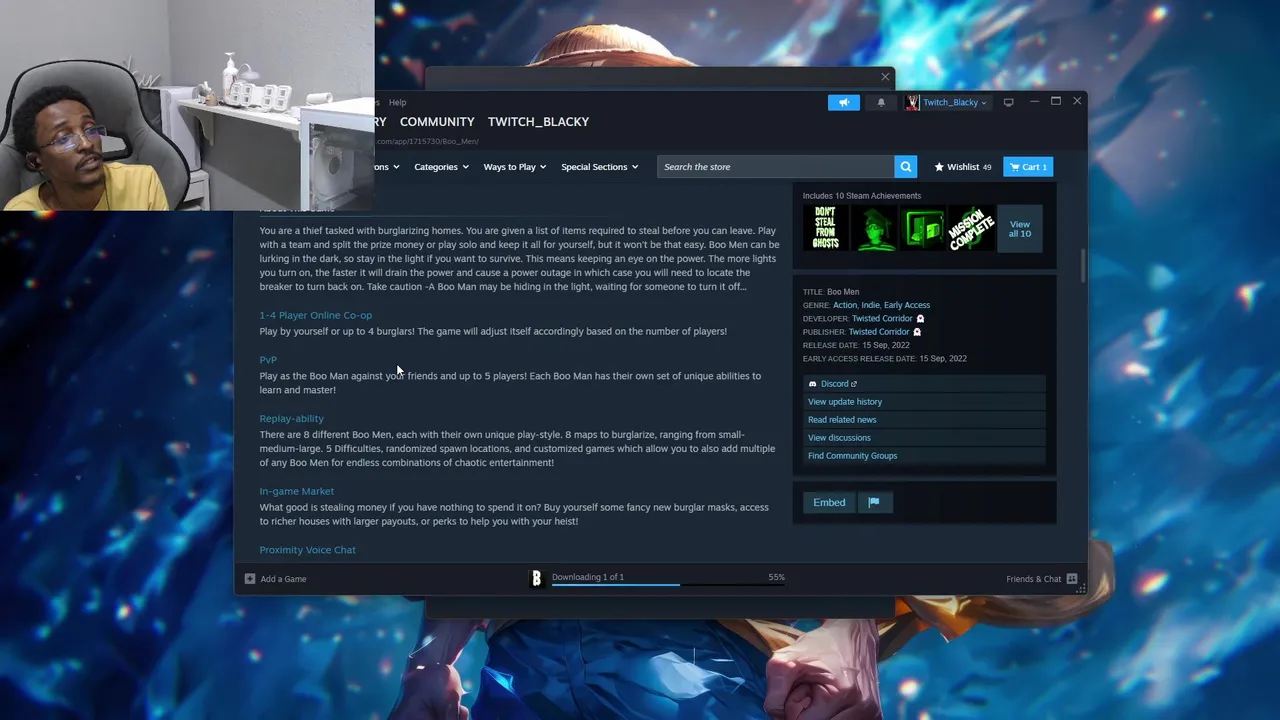Click the Discord logo icon
The height and width of the screenshot is (720, 1280).
click(812, 384)
